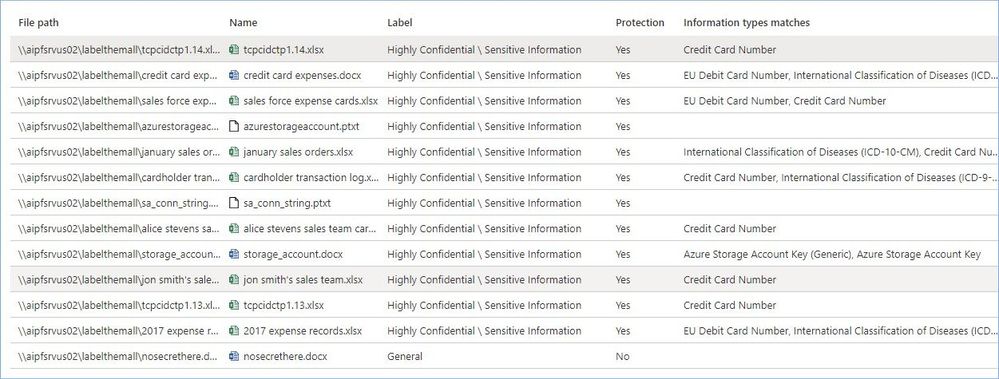
Task: Select the jon smith's sales team.xlsx row
Action: tap(504, 280)
